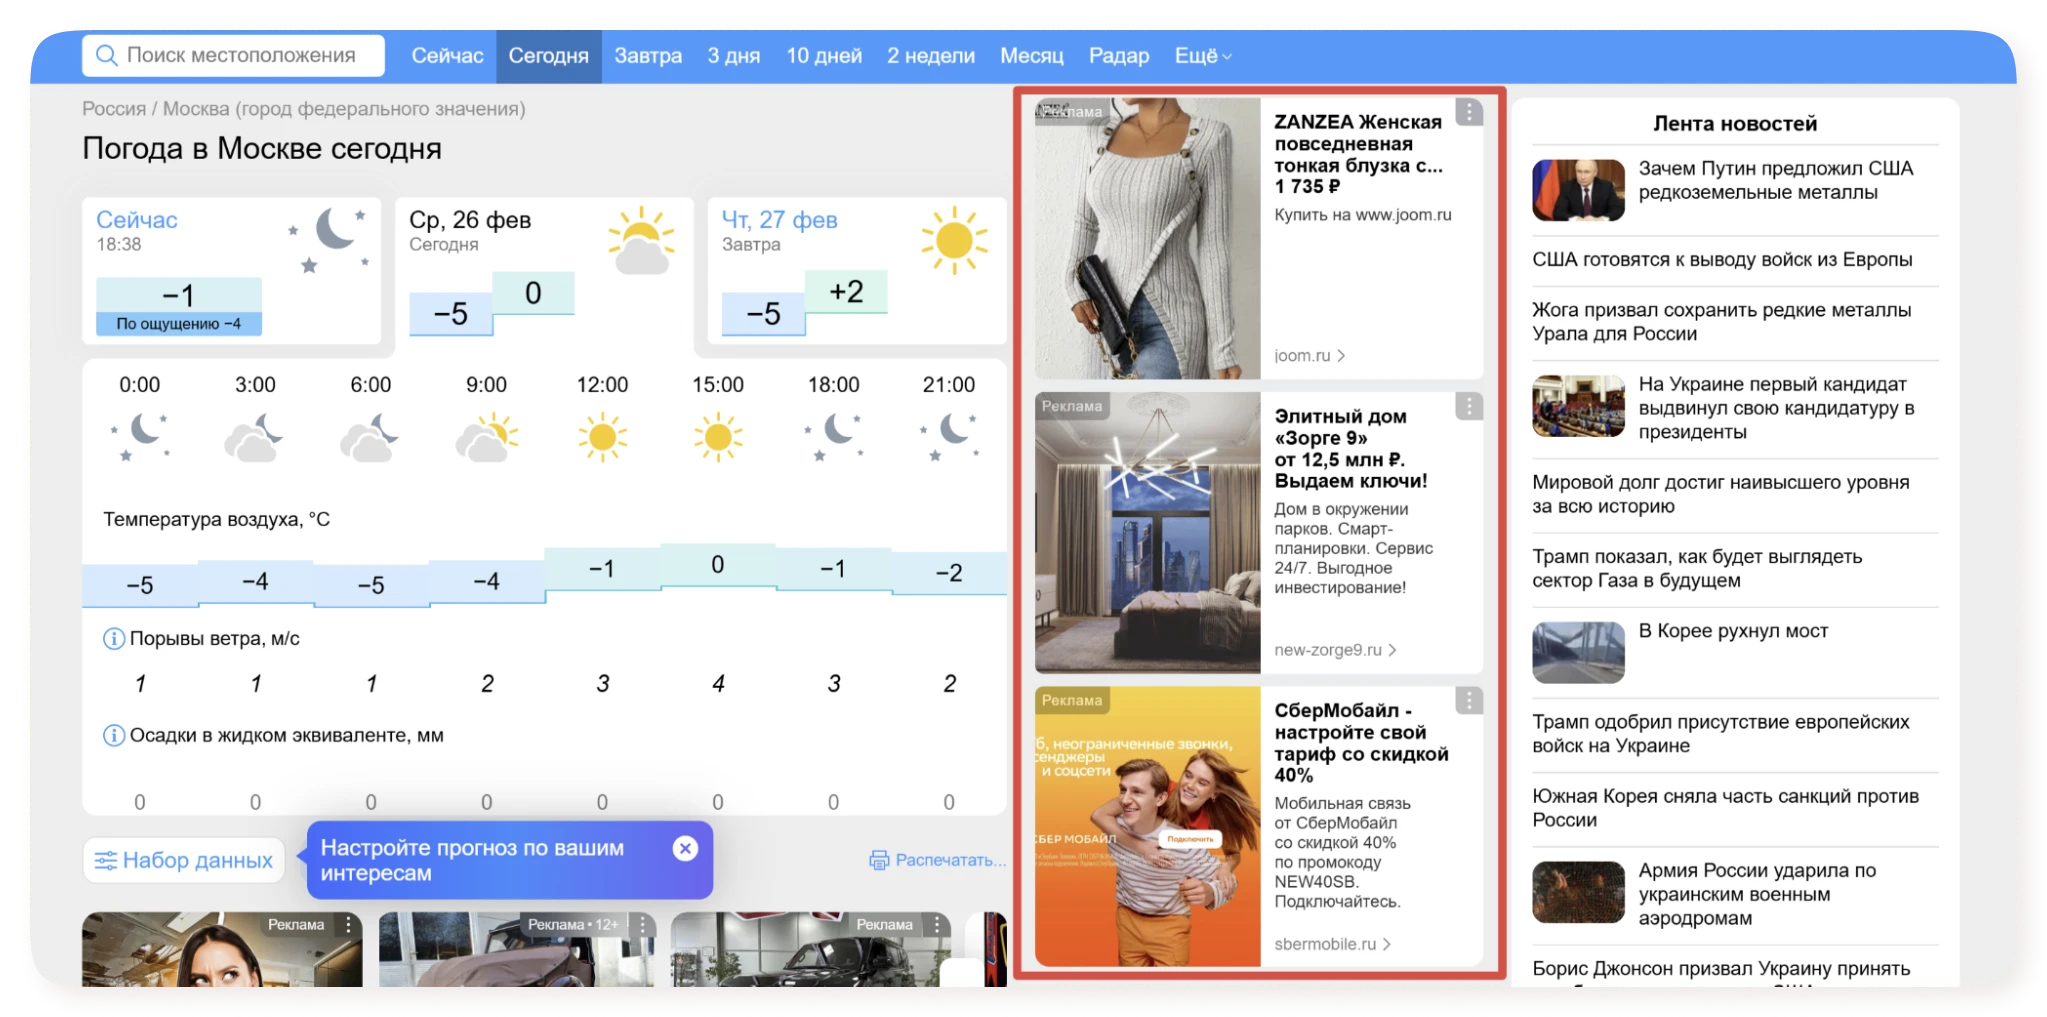Open the Зорге 9 ad options menu
This screenshot has width=2047, height=1017.
tap(1468, 406)
